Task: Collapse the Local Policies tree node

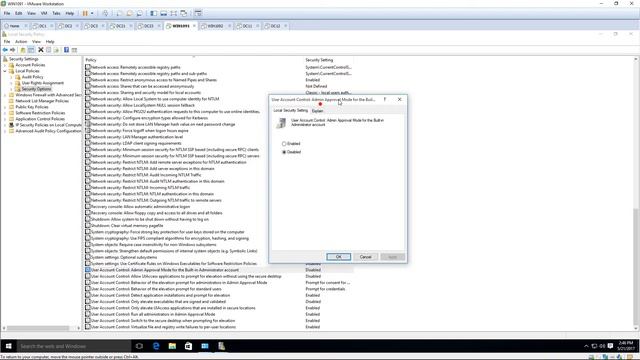Action: pos(5,71)
